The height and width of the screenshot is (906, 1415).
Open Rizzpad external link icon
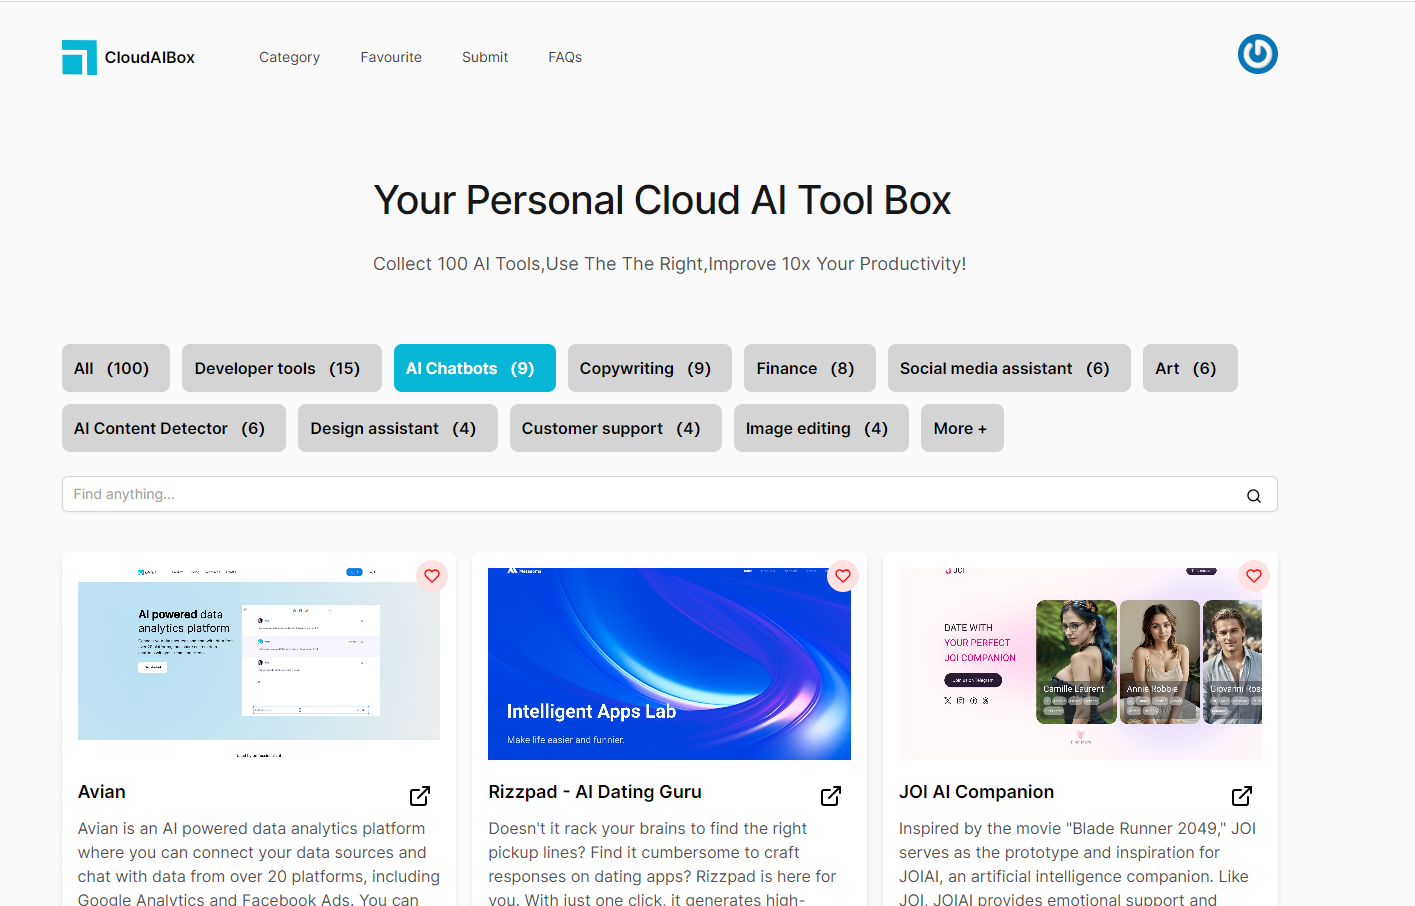pos(831,796)
